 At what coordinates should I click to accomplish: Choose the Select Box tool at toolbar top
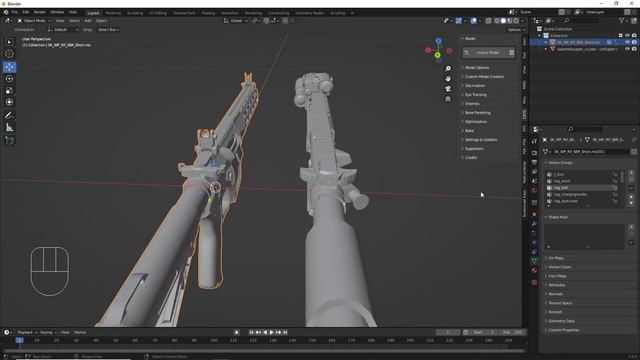point(9,42)
